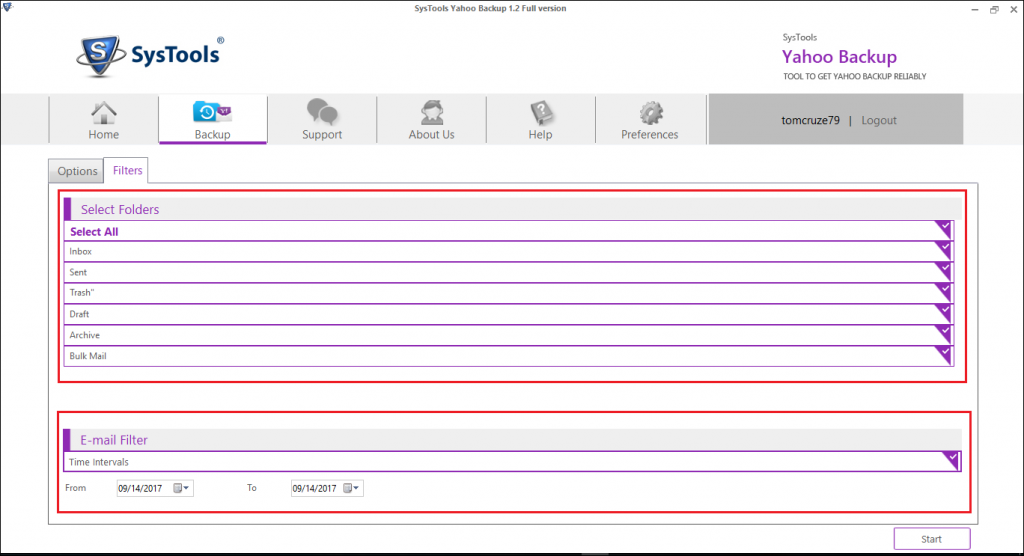This screenshot has height=556, width=1024.
Task: Select the Sent folder row text
Action: 78,272
